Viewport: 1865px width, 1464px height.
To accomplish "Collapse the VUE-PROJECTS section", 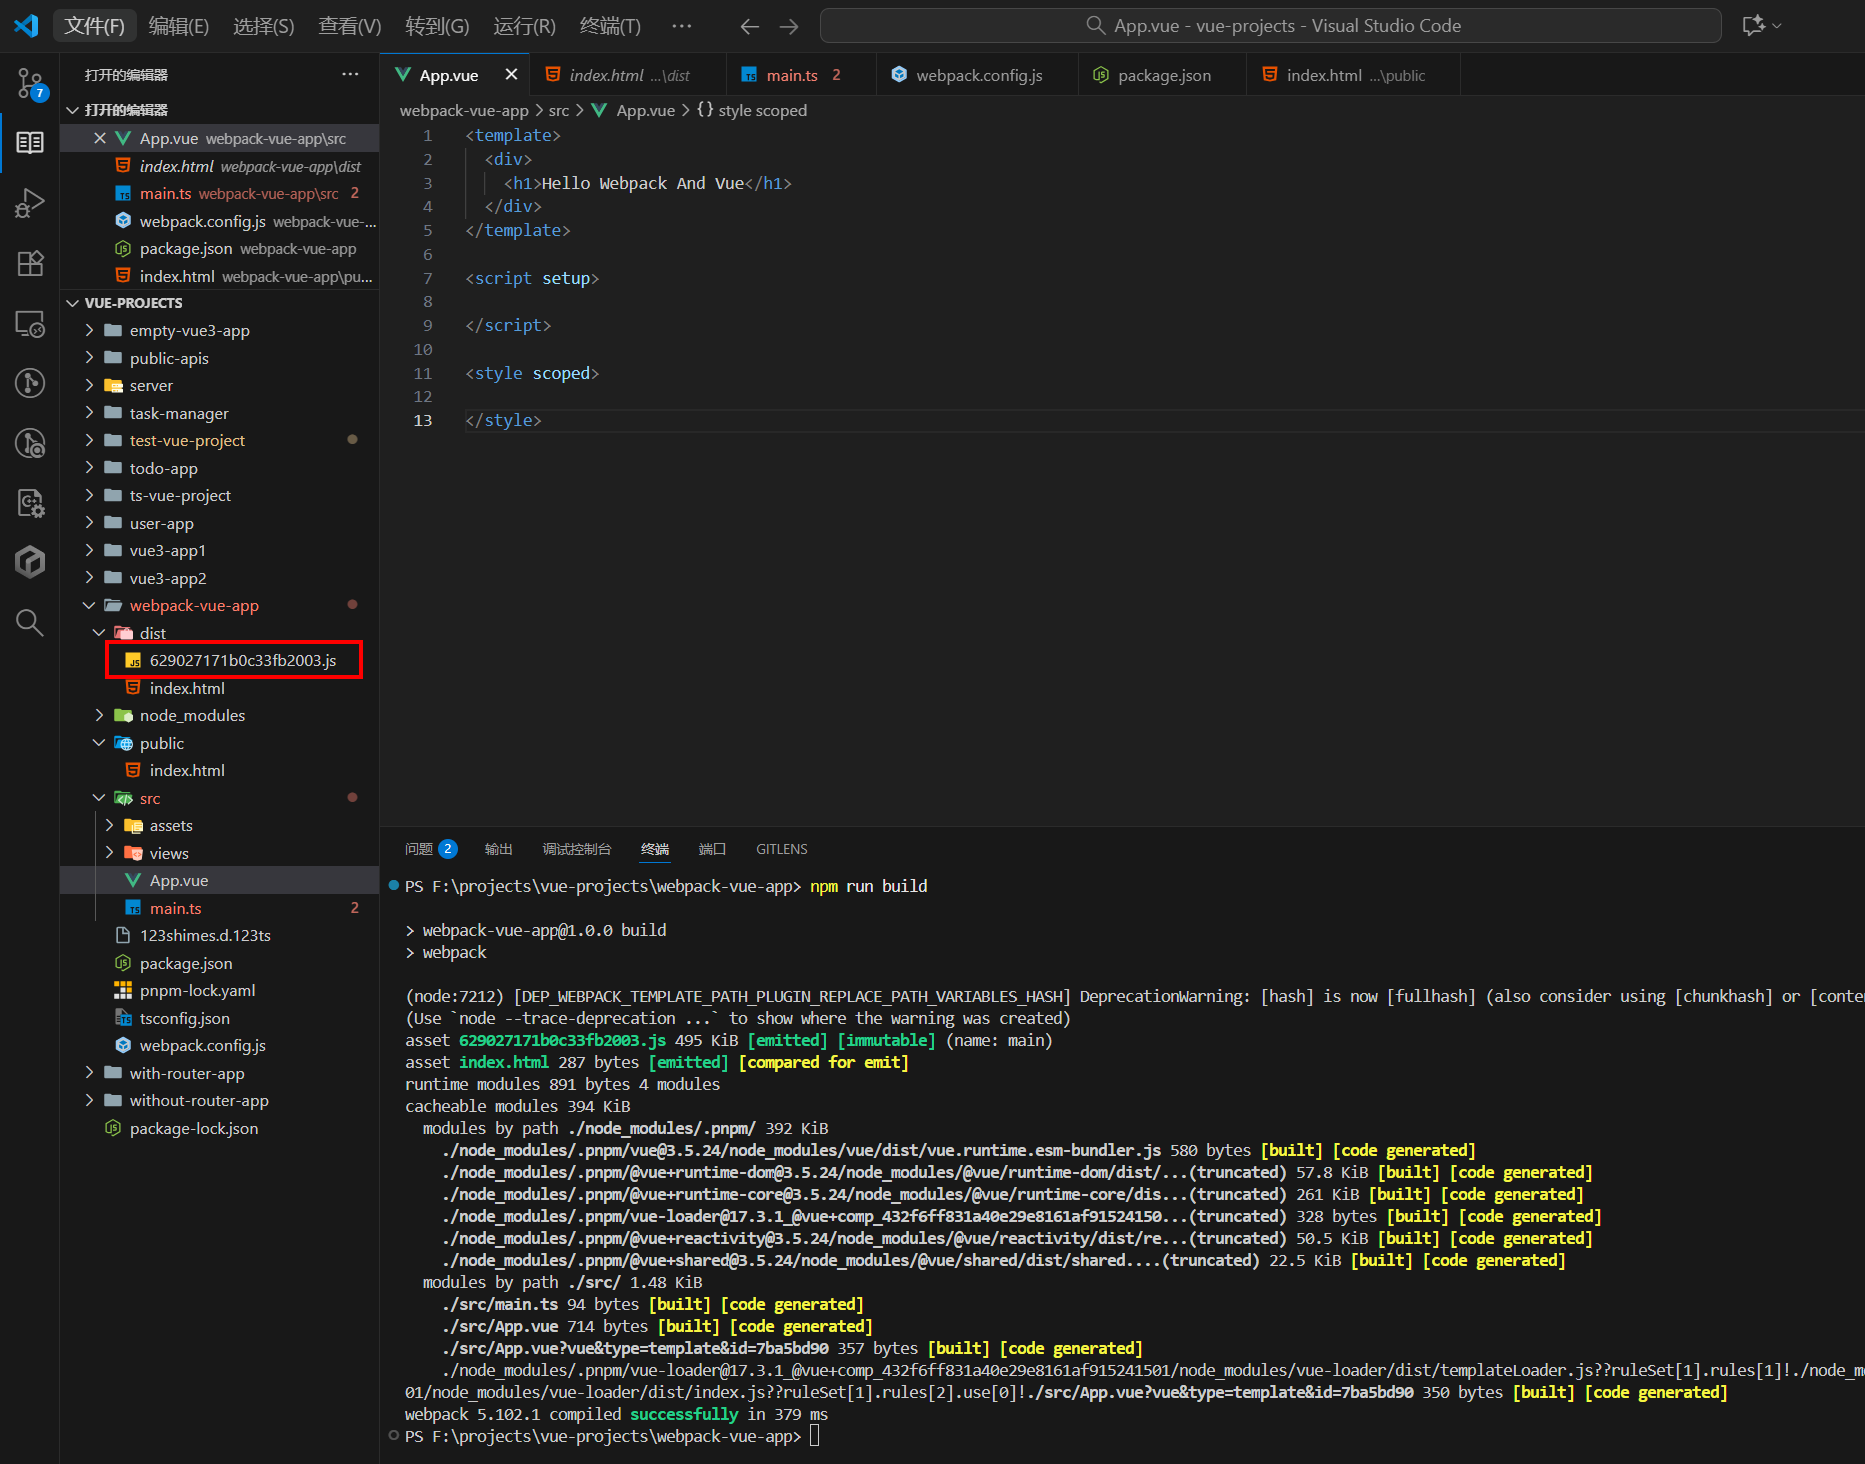I will (x=73, y=303).
